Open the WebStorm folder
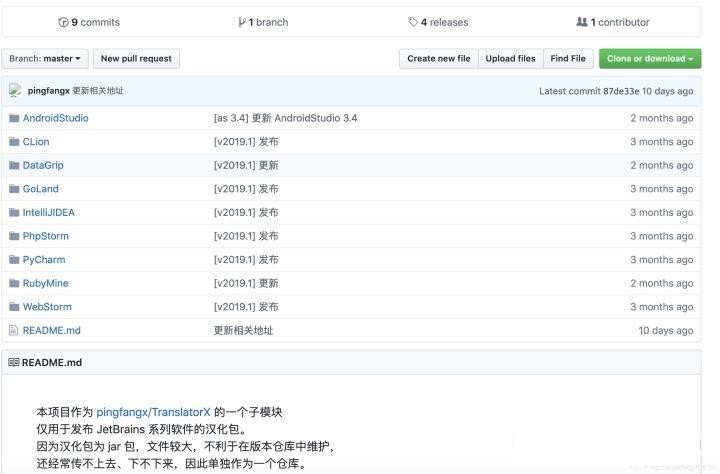 pyautogui.click(x=47, y=307)
